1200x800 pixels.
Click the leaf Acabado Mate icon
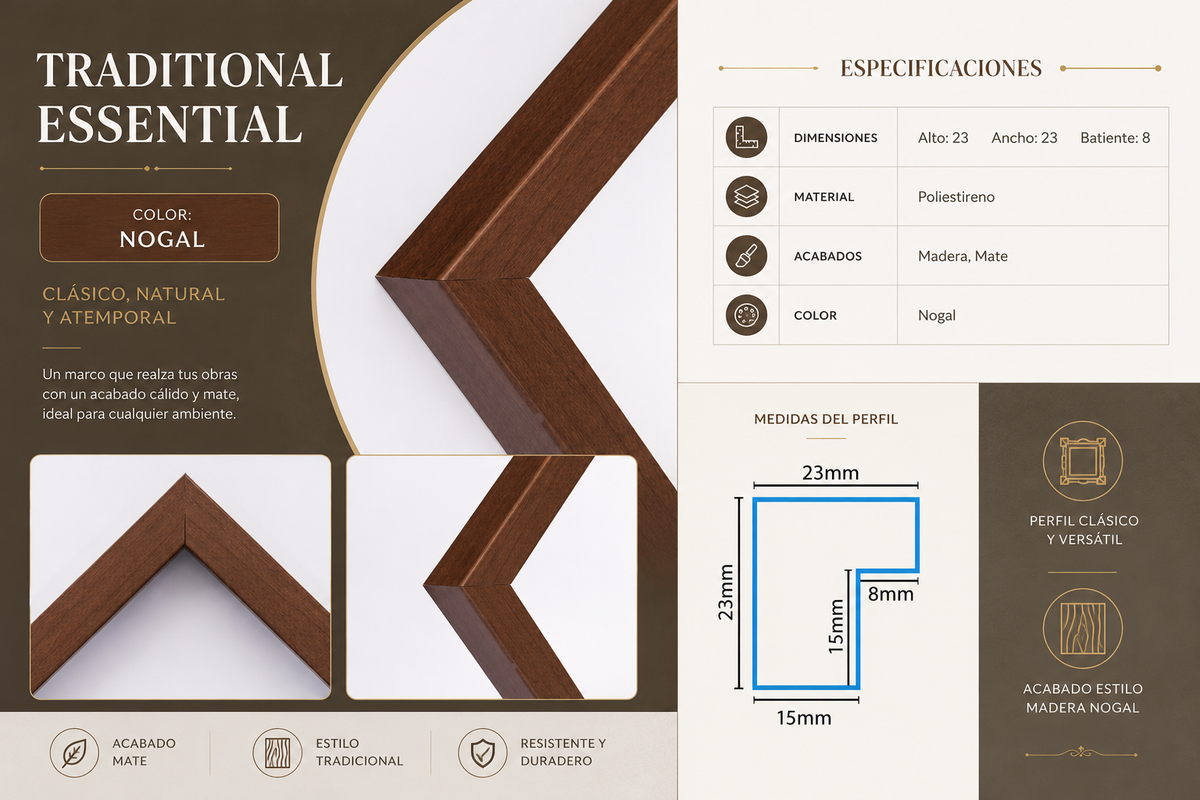point(74,753)
